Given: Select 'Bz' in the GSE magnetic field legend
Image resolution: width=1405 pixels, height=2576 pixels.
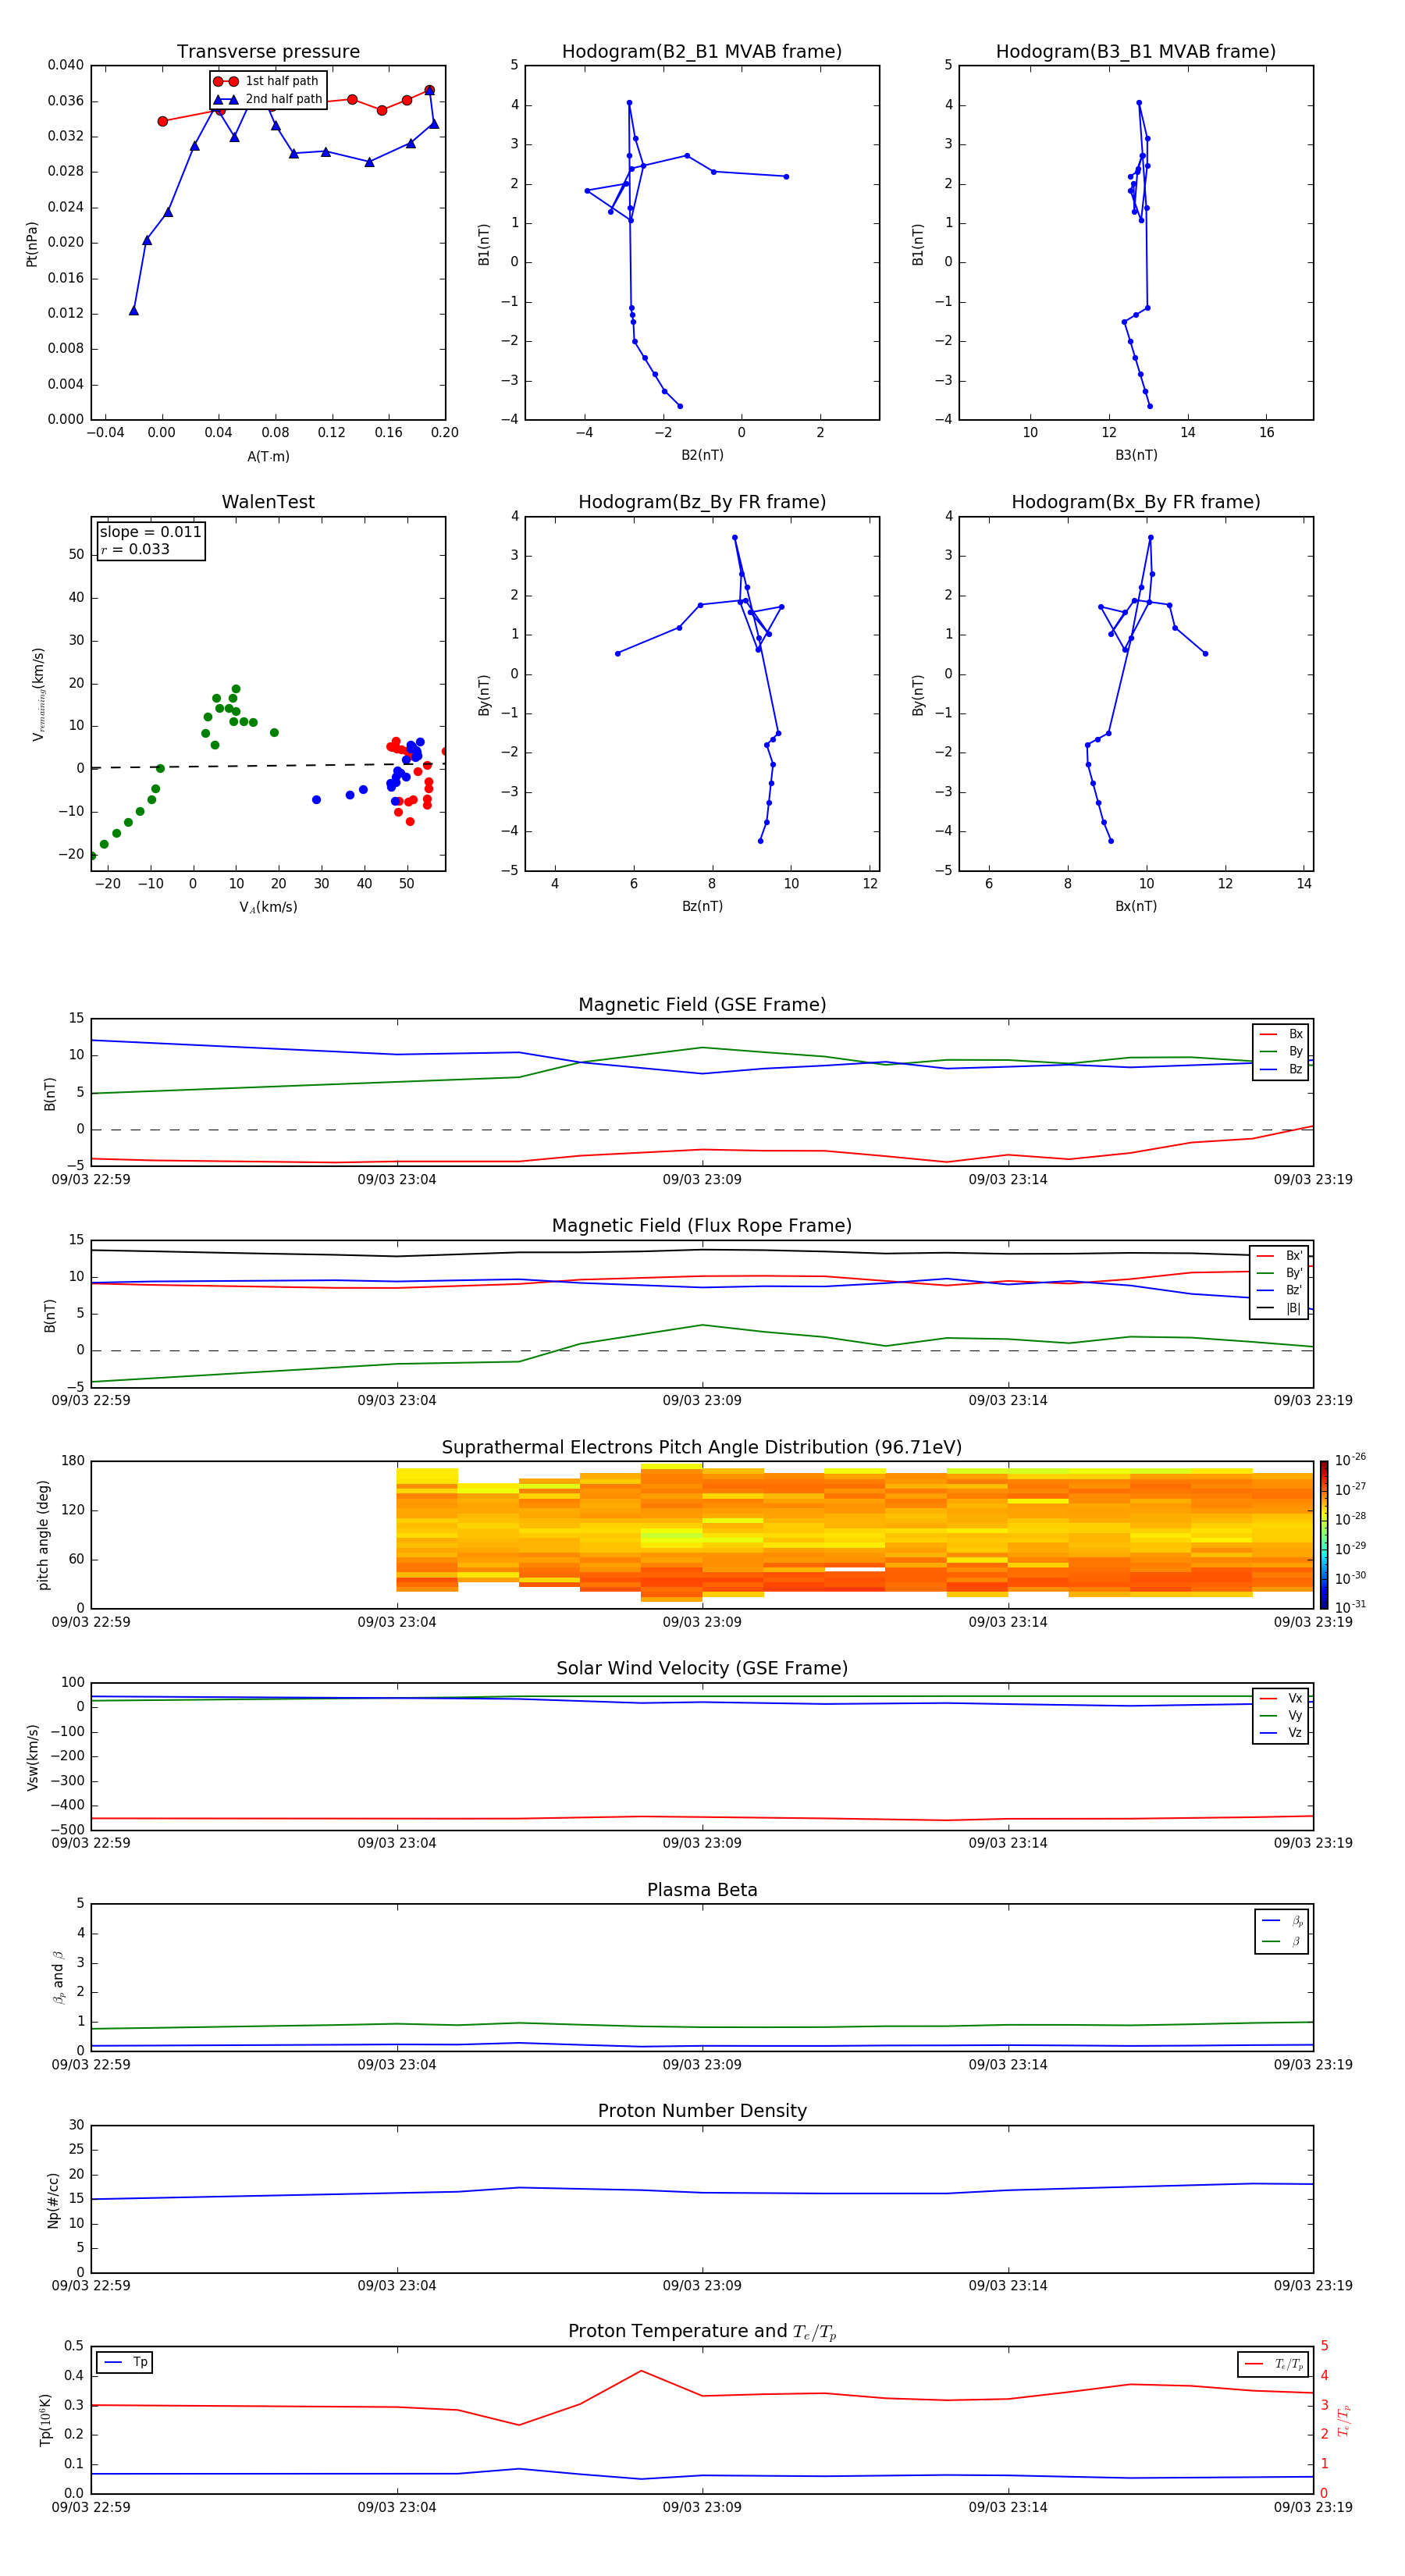Looking at the screenshot, I should (x=1282, y=1069).
